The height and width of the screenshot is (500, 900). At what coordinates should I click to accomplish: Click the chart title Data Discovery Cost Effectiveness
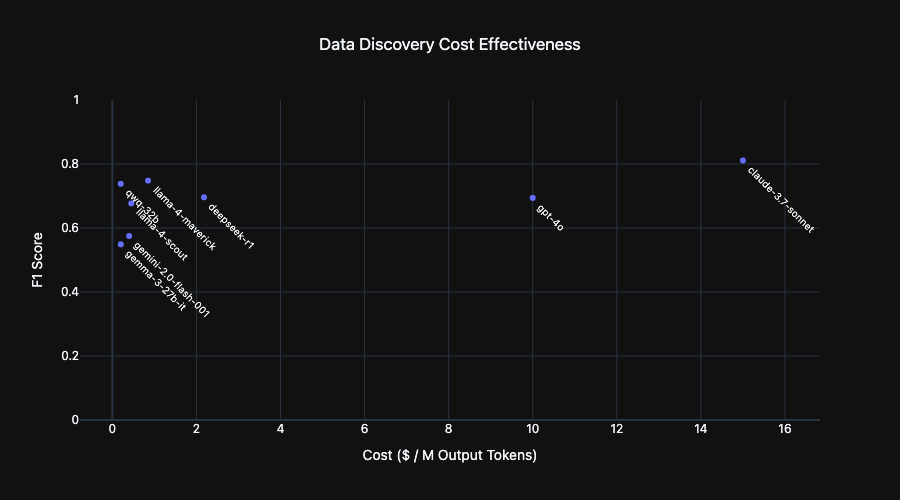(449, 45)
